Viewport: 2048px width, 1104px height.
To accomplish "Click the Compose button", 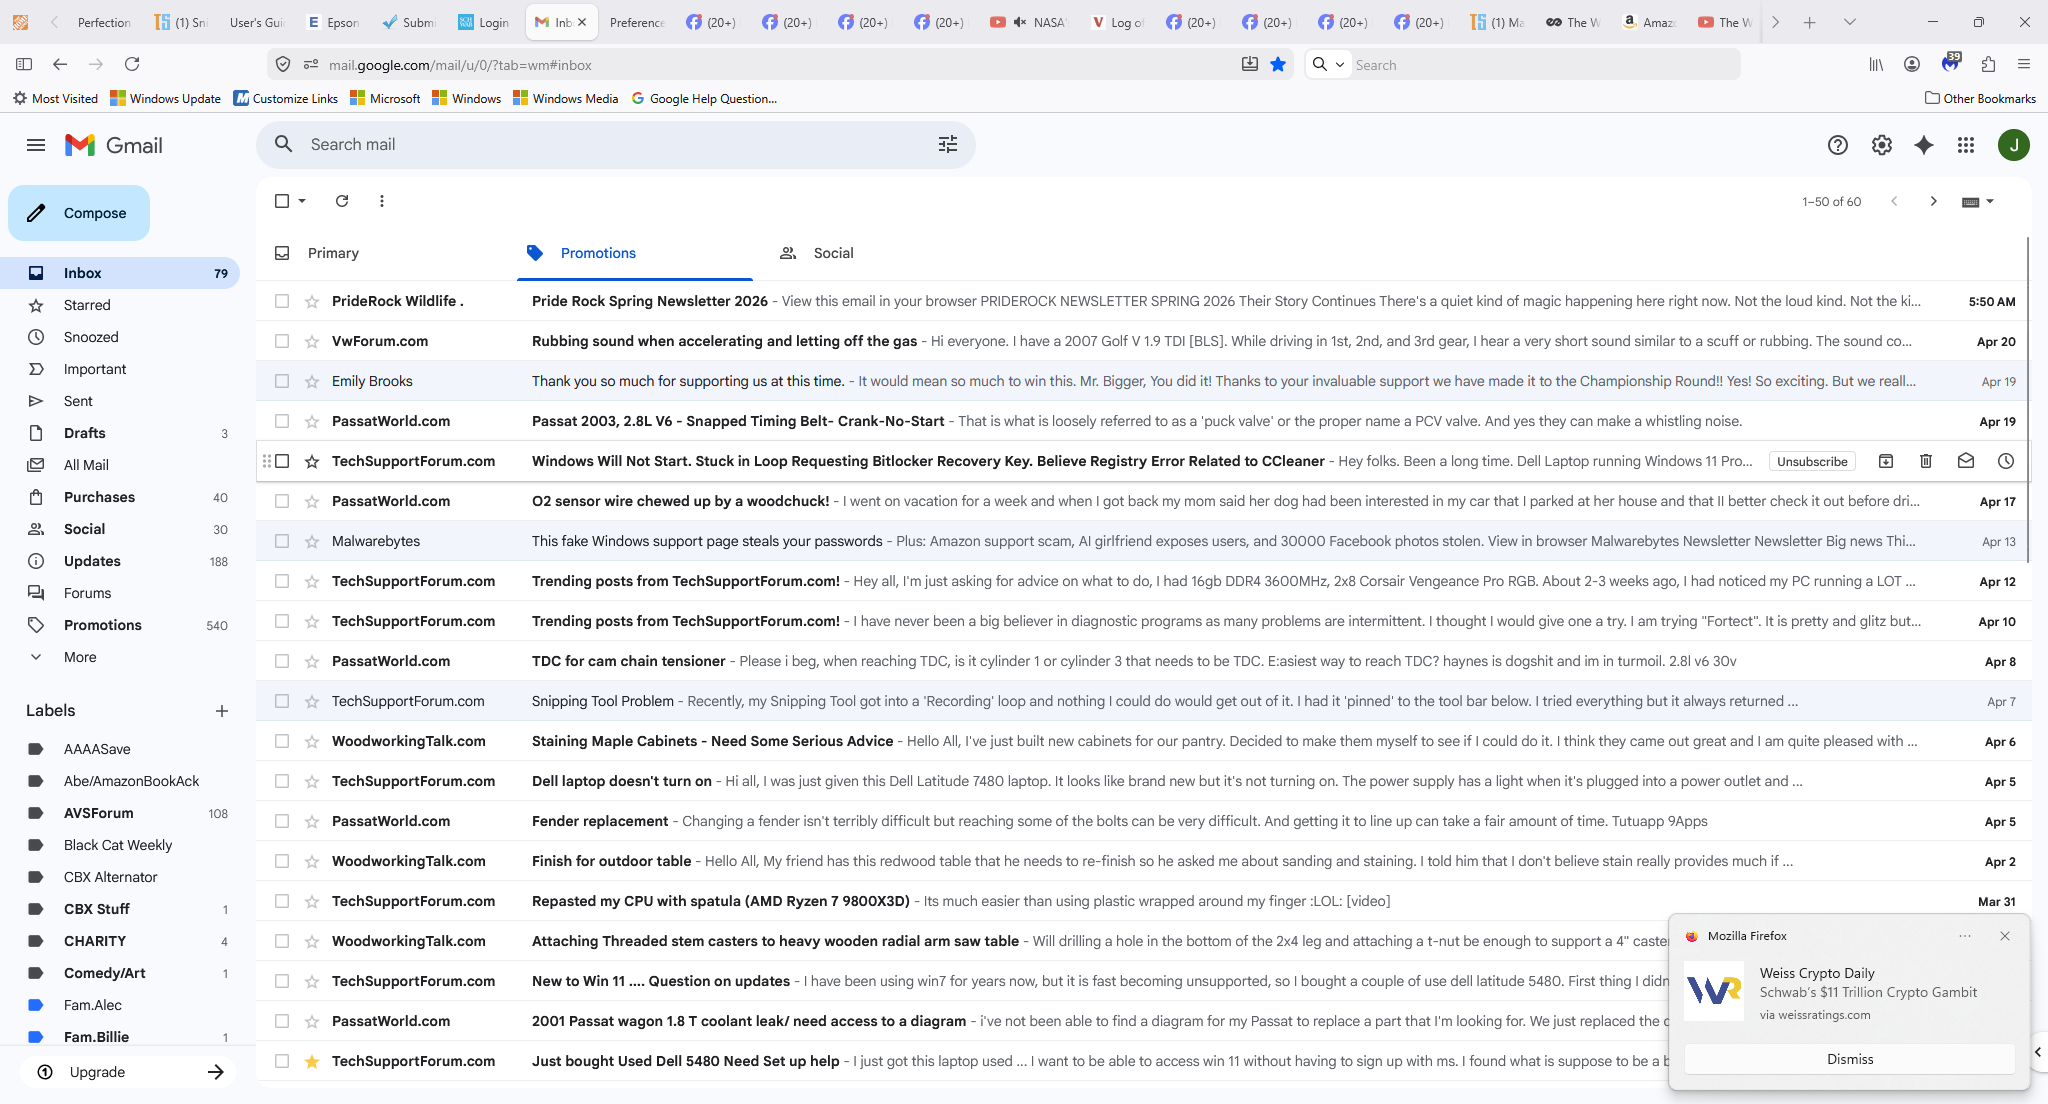I will click(x=79, y=213).
